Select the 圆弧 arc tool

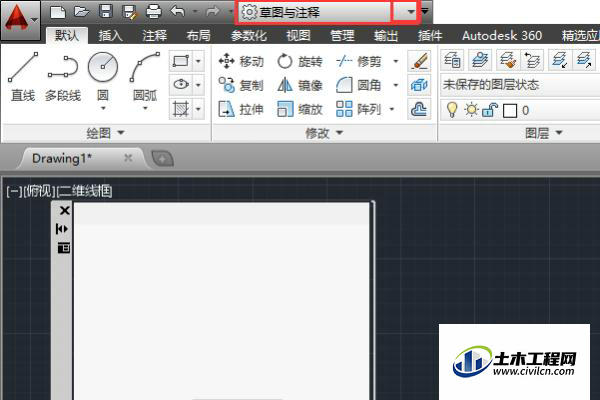tap(145, 75)
